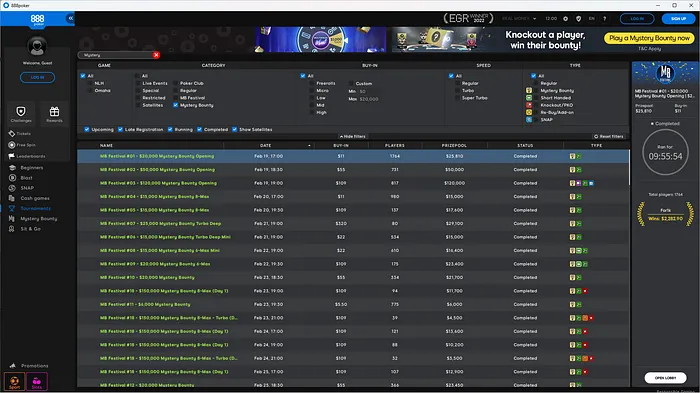The width and height of the screenshot is (700, 393).
Task: Select the SNAP type filter icon
Action: coord(529,120)
